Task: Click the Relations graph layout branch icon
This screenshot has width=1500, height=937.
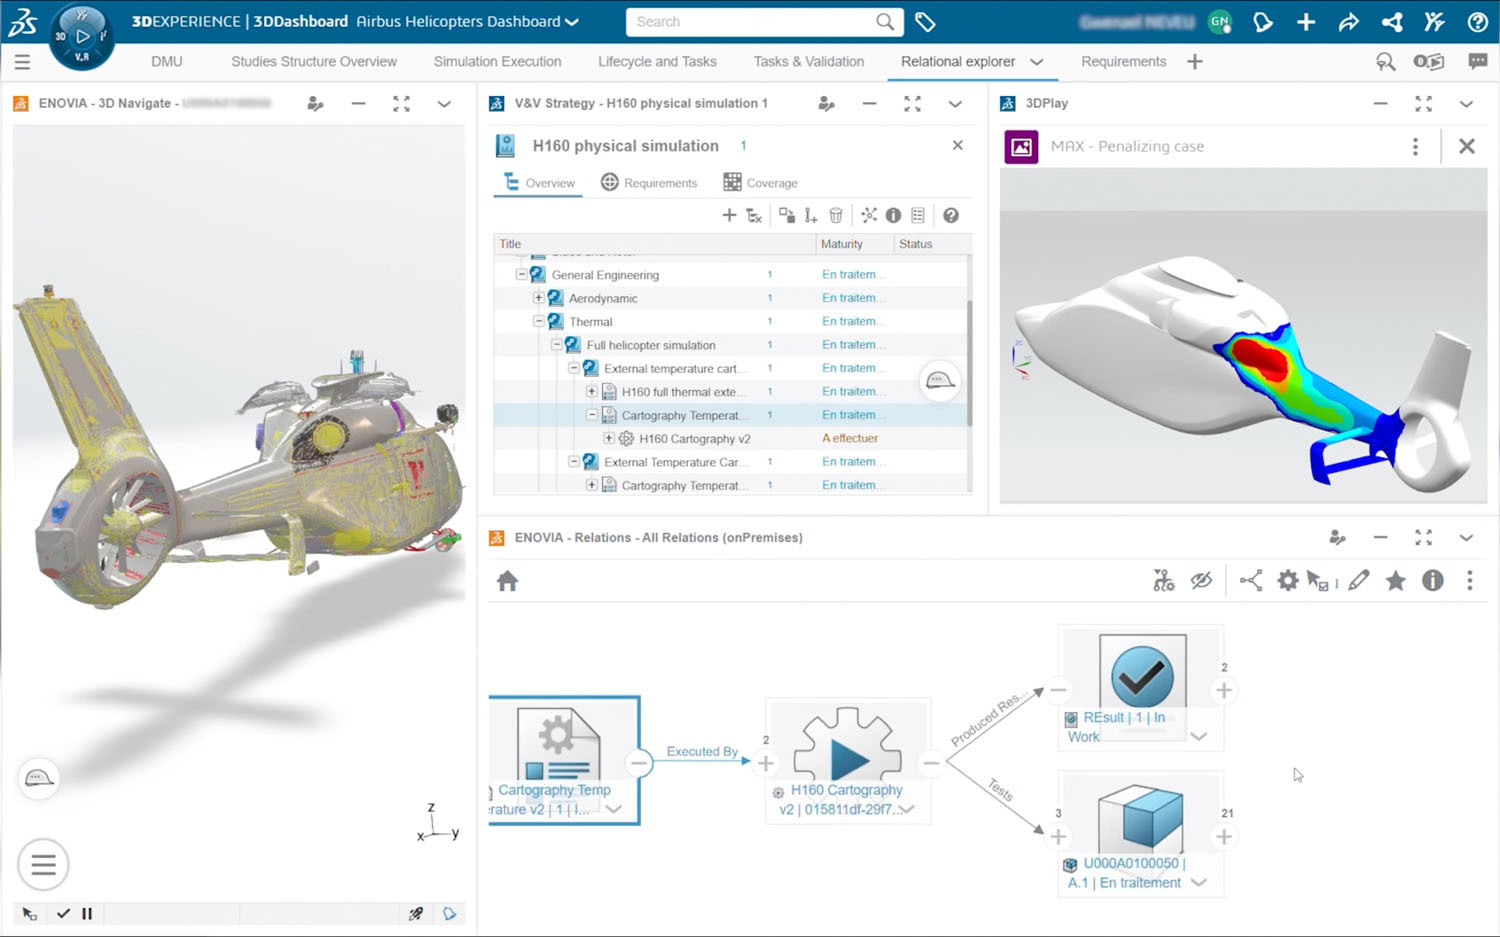Action: (x=1251, y=580)
